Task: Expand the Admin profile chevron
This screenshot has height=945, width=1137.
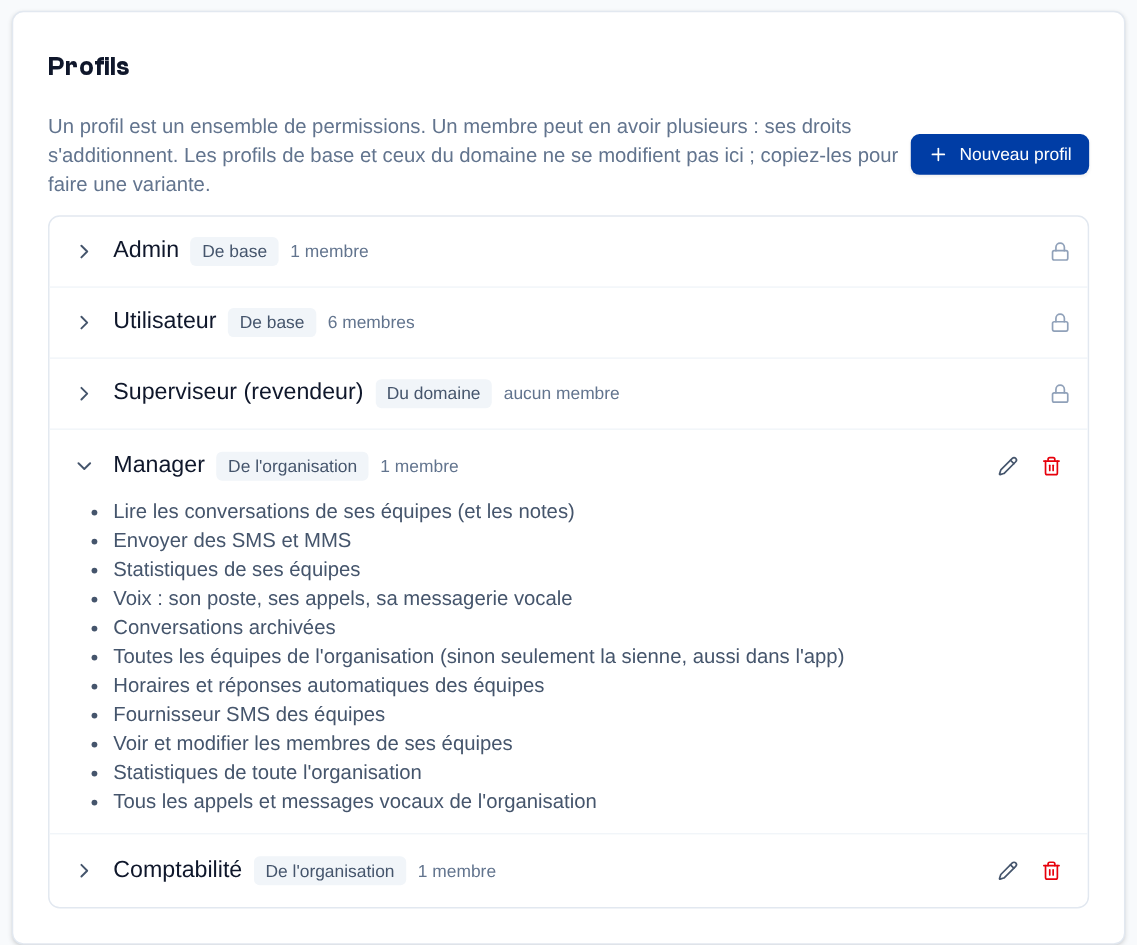Action: pos(84,252)
